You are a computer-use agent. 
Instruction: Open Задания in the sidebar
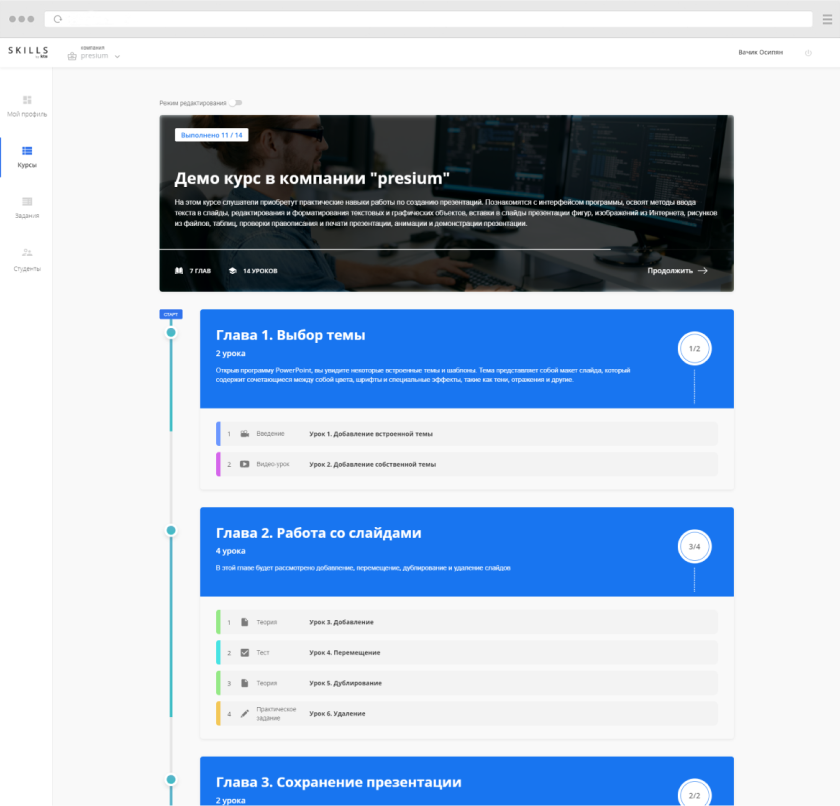(27, 208)
